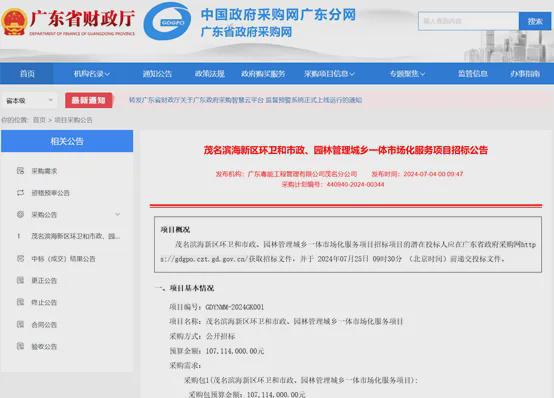The height and width of the screenshot is (398, 554).
Task: Expand the 采购项目信息 navigation dropdown
Action: (329, 74)
